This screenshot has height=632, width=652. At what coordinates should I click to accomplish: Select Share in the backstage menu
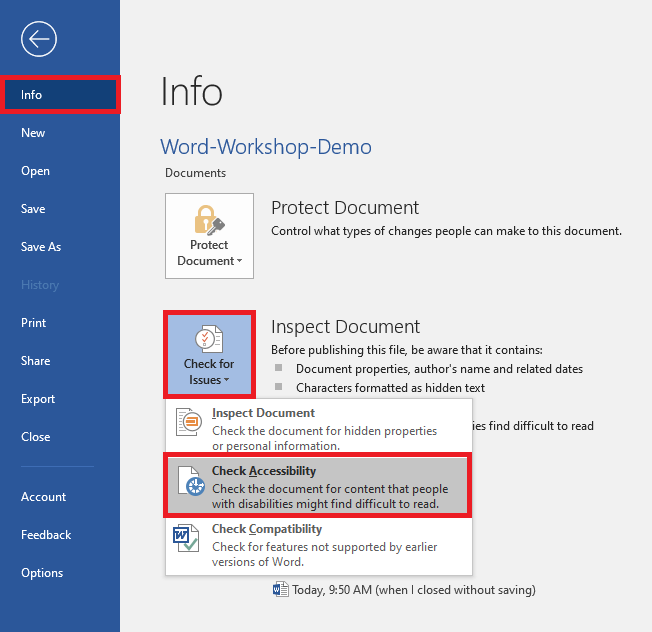tap(36, 361)
